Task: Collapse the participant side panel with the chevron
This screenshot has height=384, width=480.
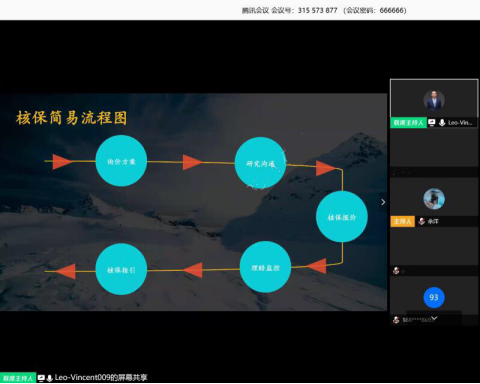Action: coord(383,202)
